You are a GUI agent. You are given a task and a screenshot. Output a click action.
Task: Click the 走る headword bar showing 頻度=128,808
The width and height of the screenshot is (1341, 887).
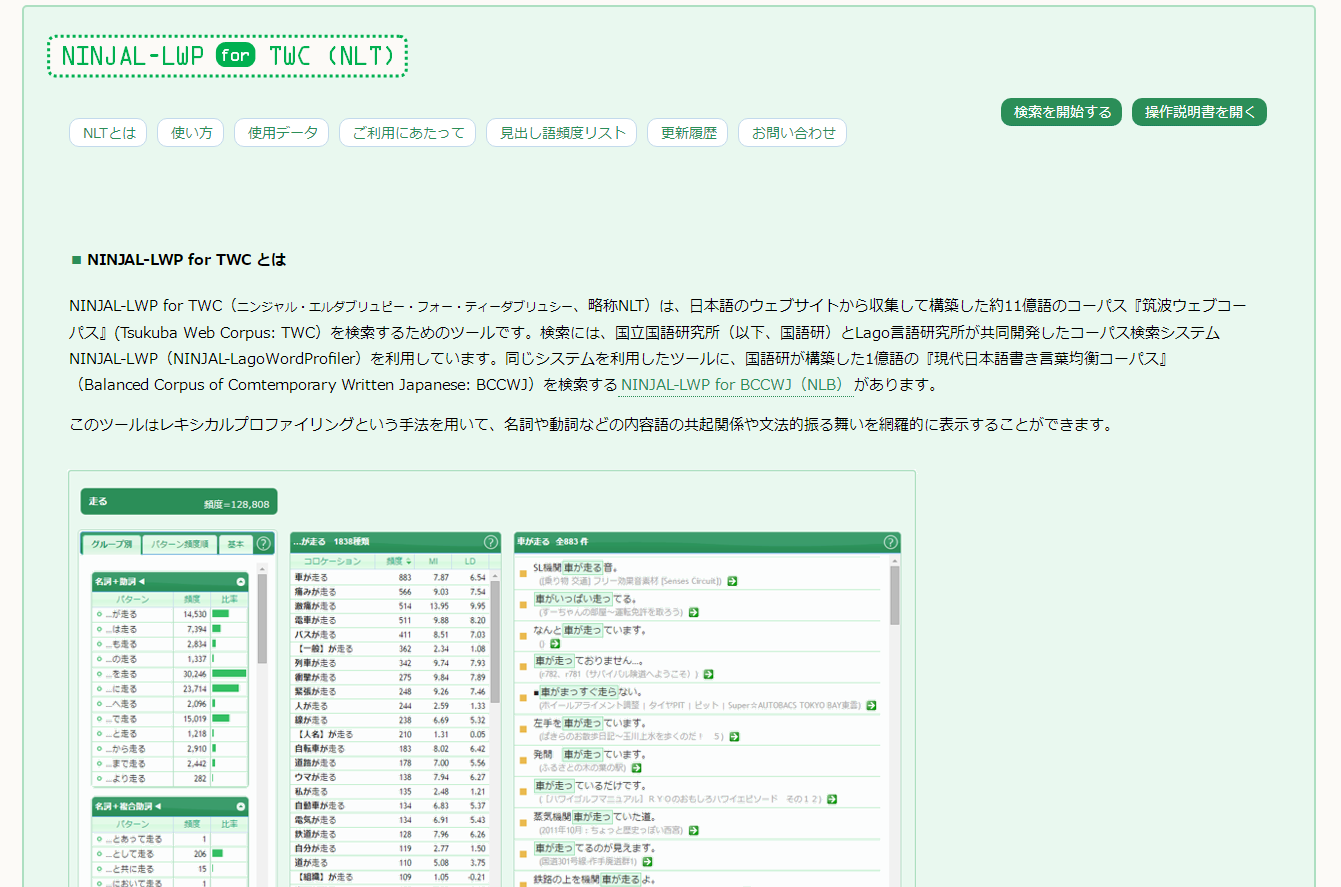coord(178,502)
